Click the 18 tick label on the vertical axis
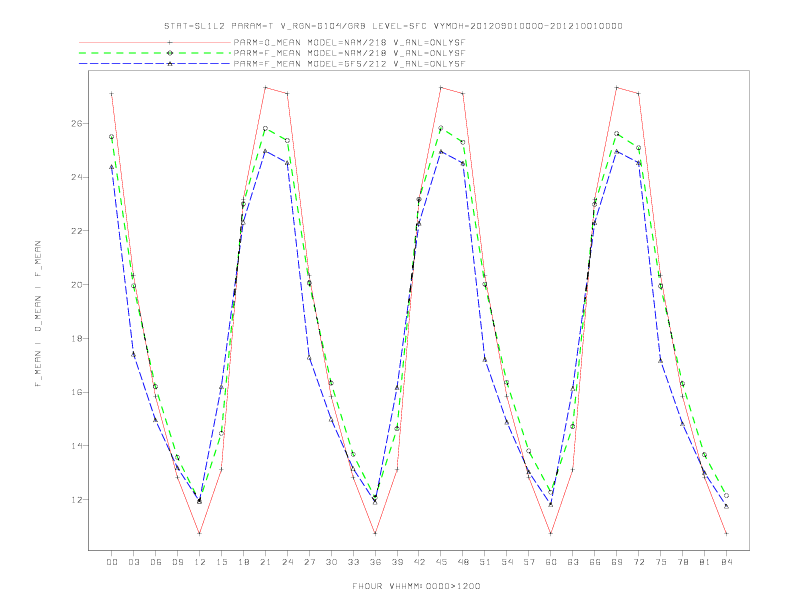The width and height of the screenshot is (792, 612). click(x=76, y=338)
